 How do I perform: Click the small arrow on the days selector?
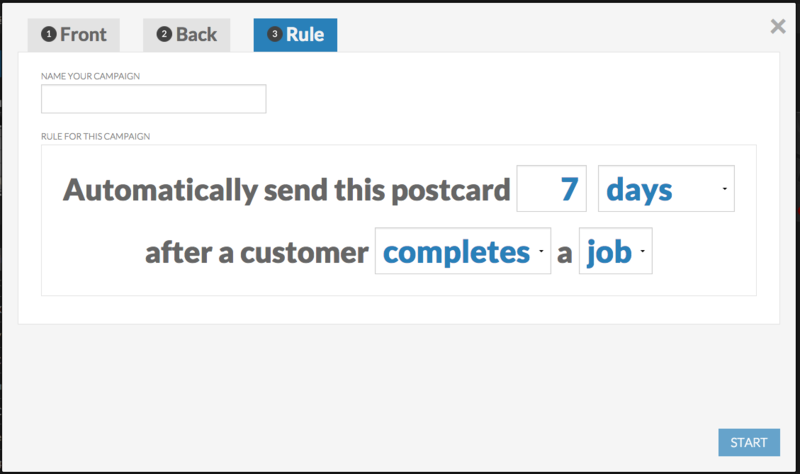click(x=724, y=190)
